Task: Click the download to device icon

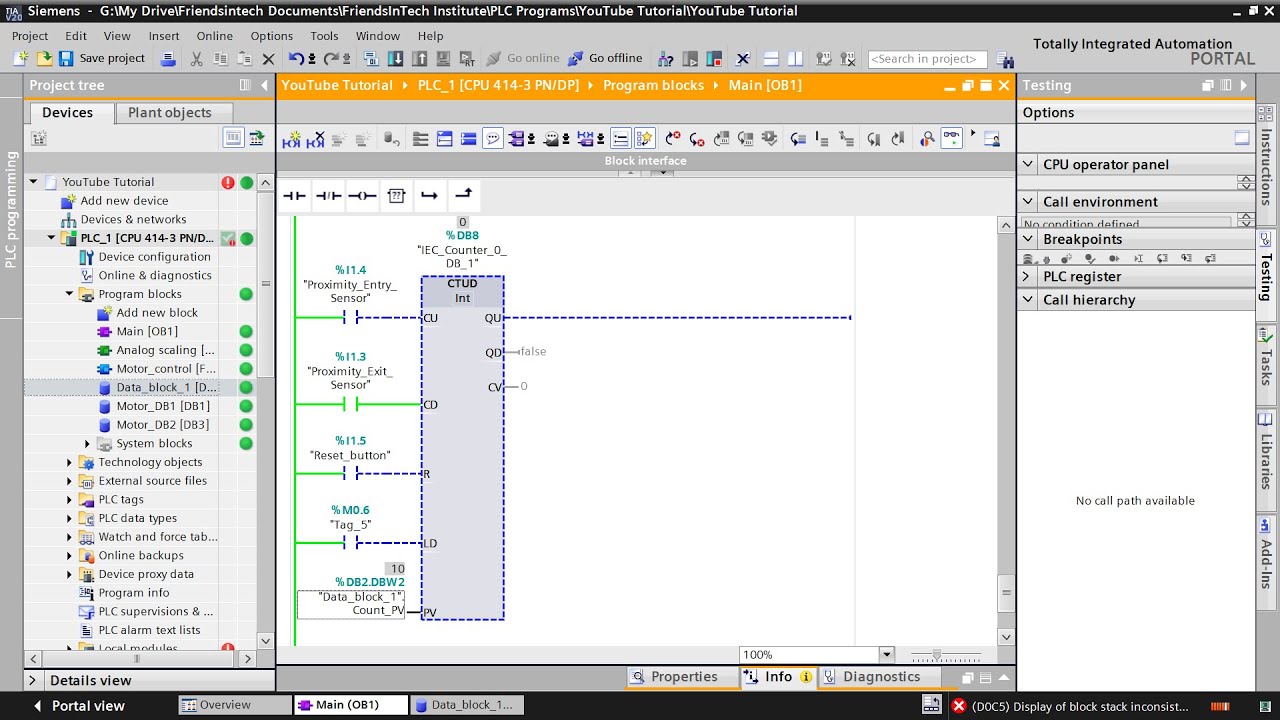Action: coord(395,59)
